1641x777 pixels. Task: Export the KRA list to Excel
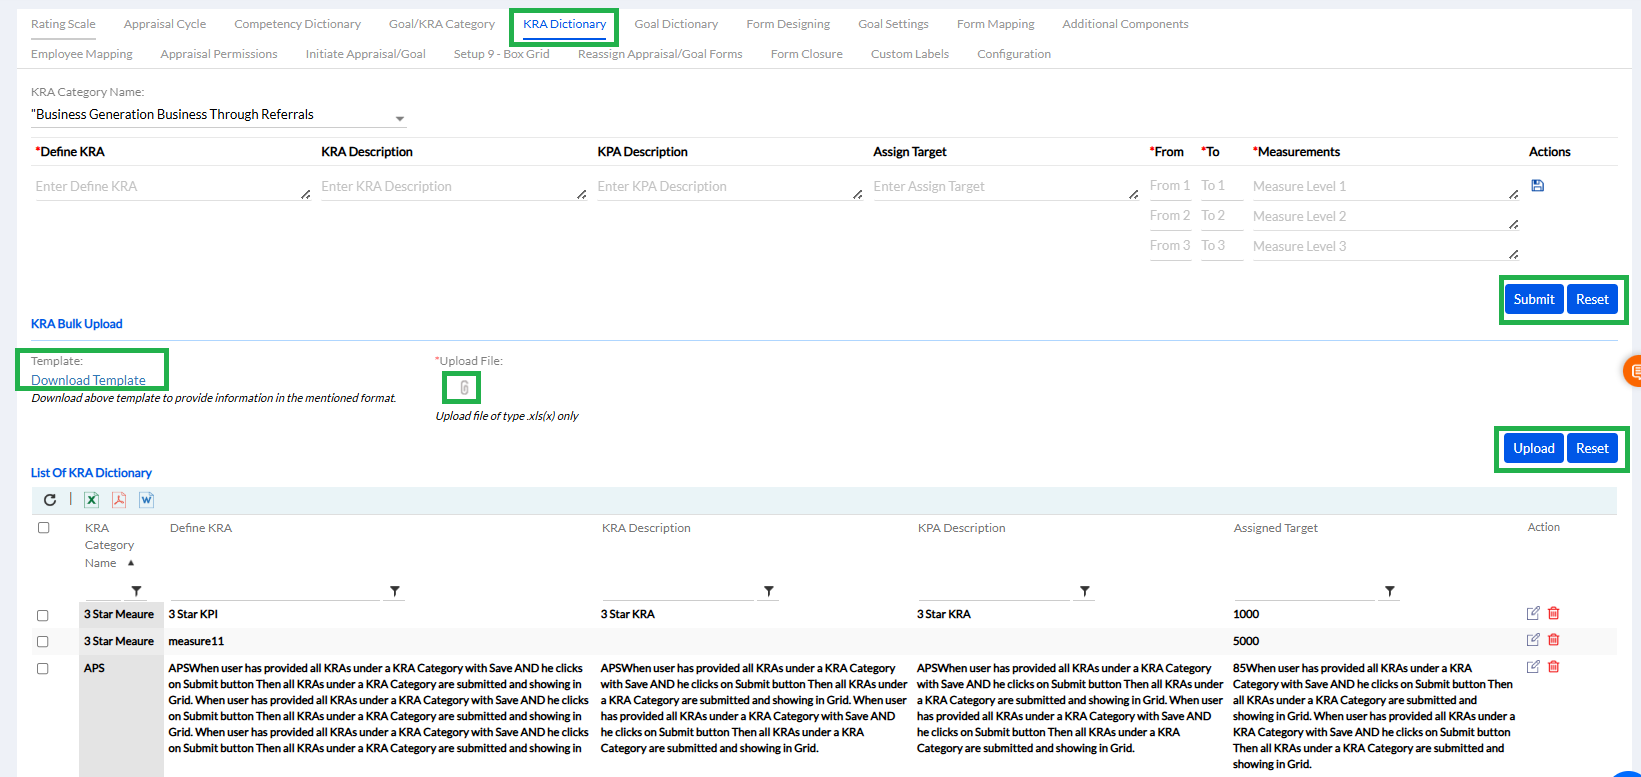pyautogui.click(x=91, y=500)
